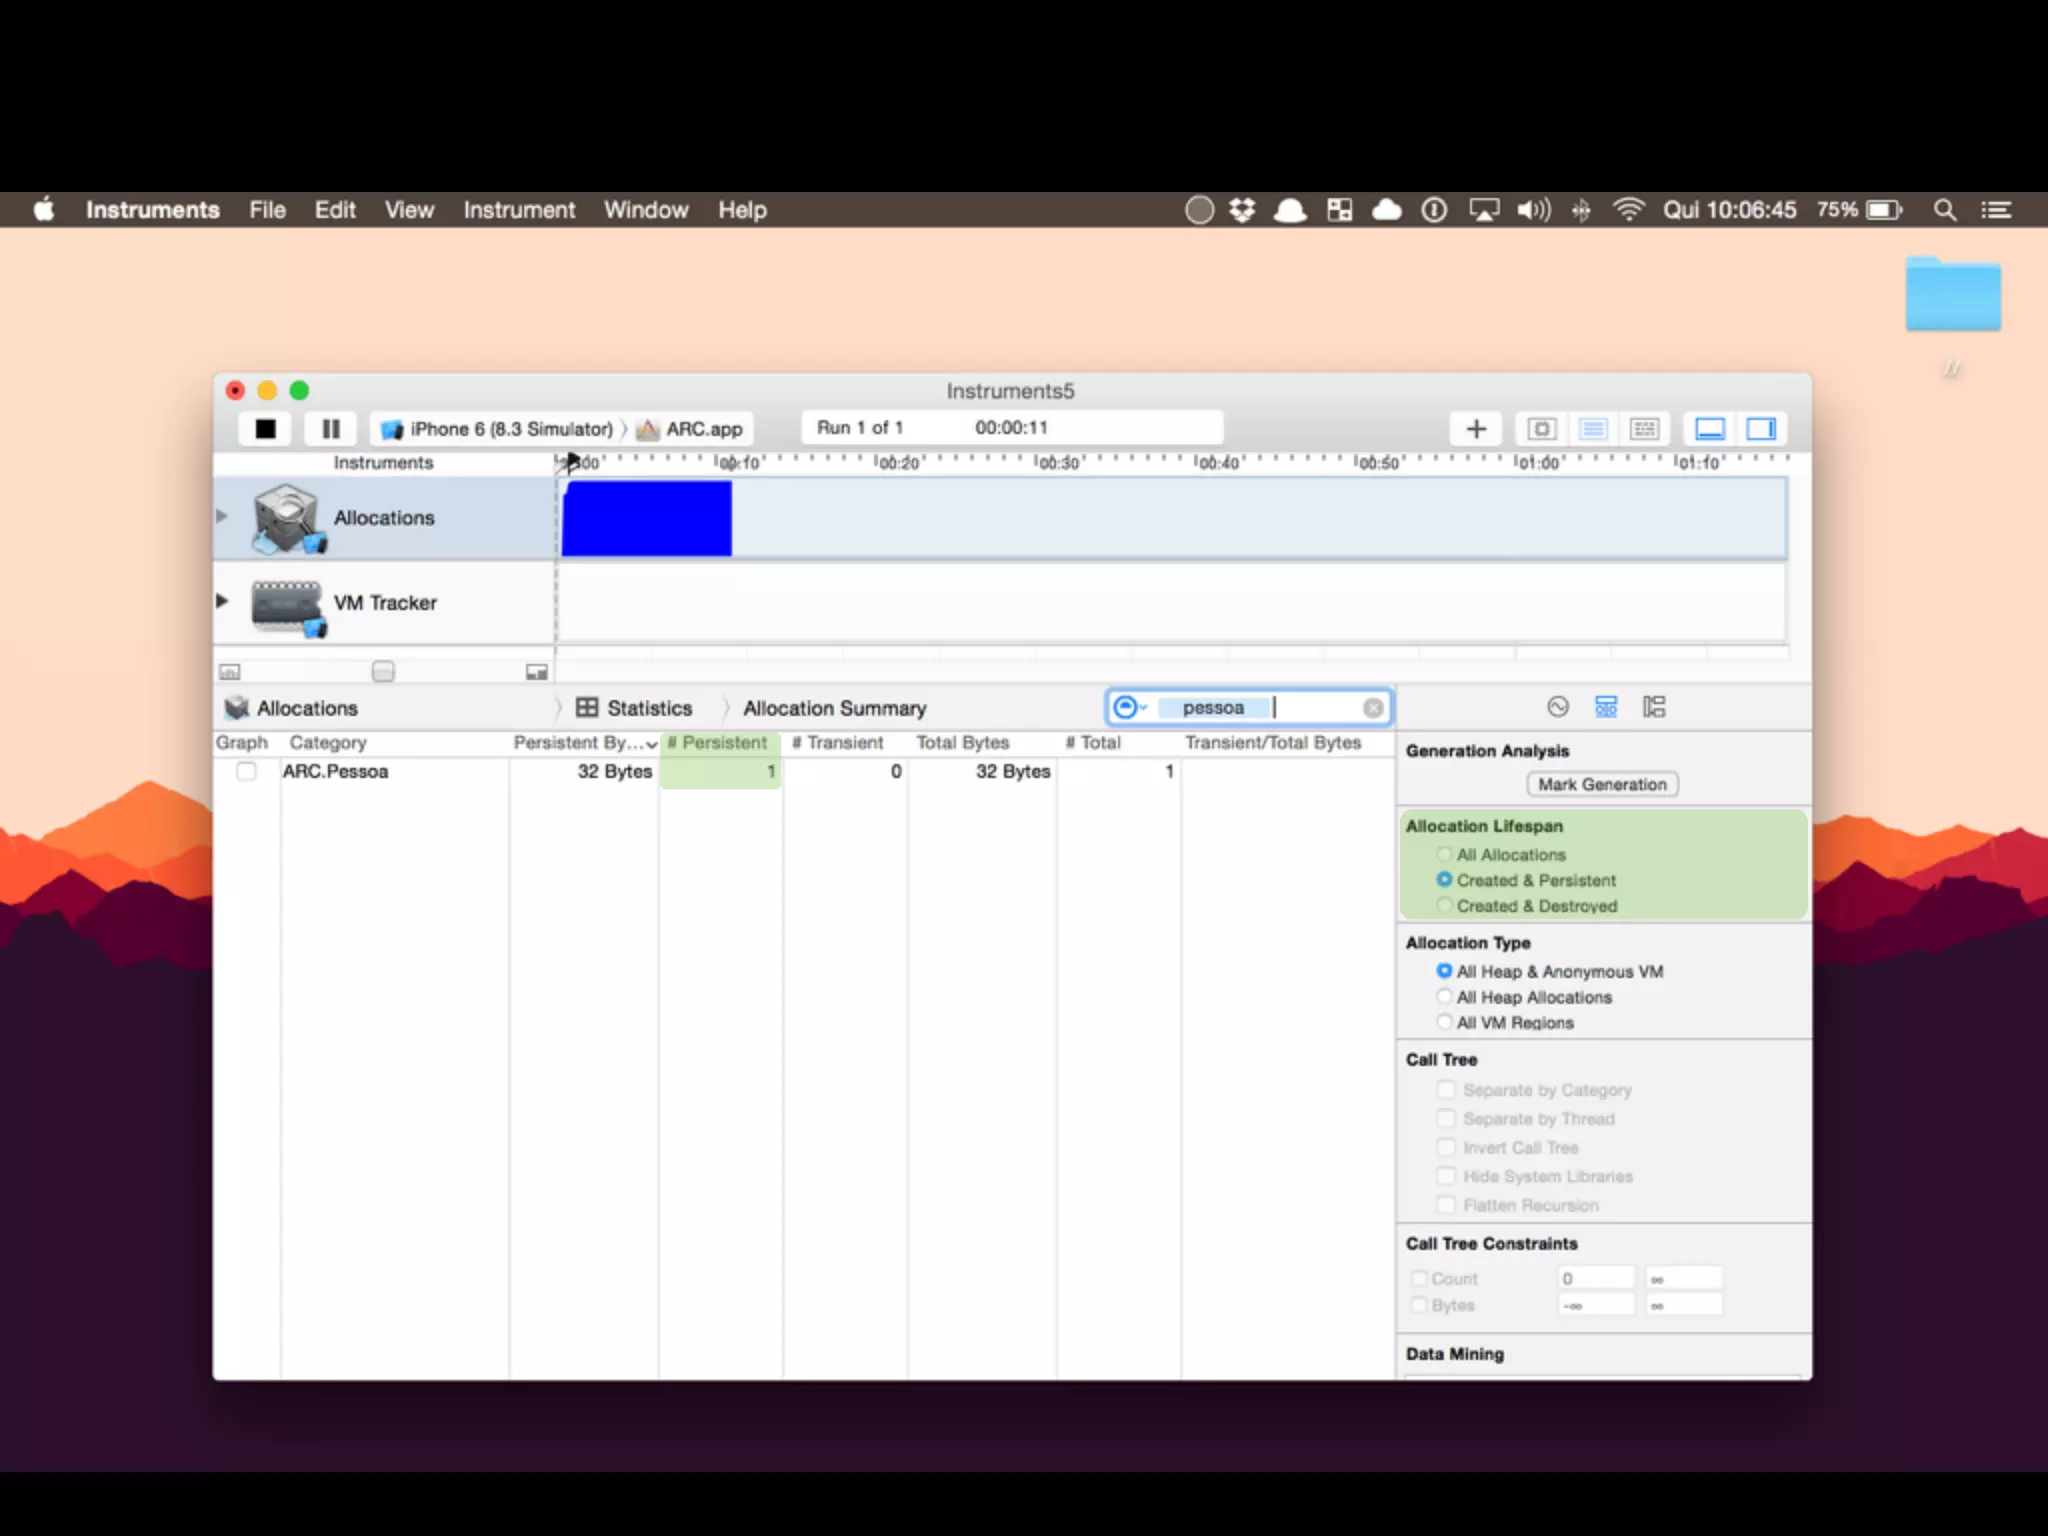The width and height of the screenshot is (2048, 1536).
Task: Click the VM Tracker instrument icon
Action: point(288,604)
